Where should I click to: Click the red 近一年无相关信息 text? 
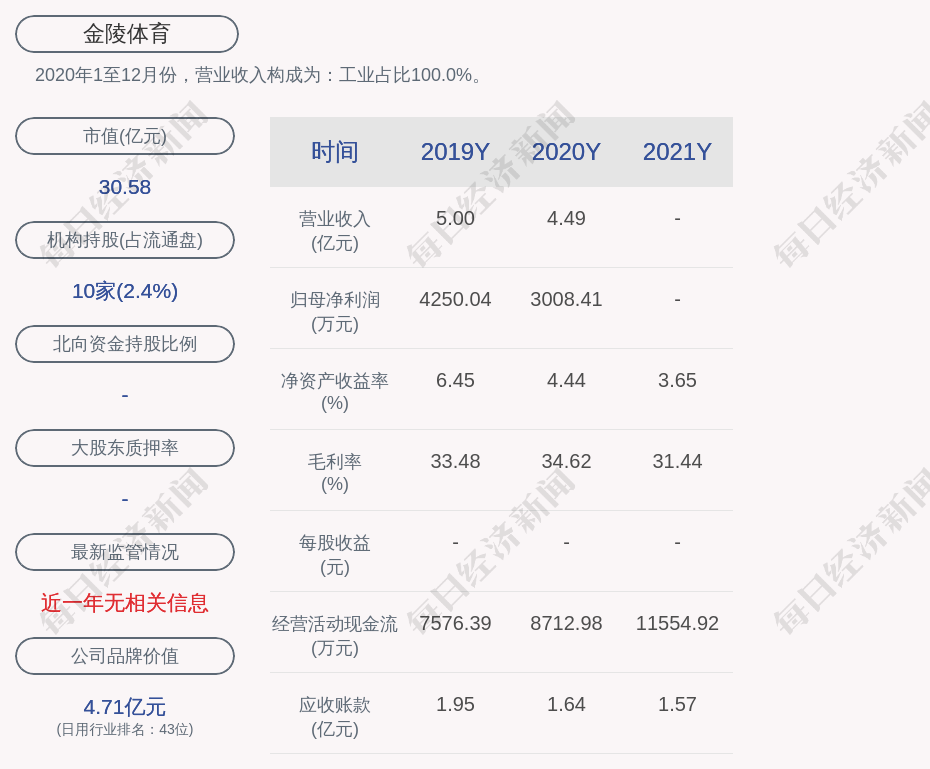tap(125, 604)
